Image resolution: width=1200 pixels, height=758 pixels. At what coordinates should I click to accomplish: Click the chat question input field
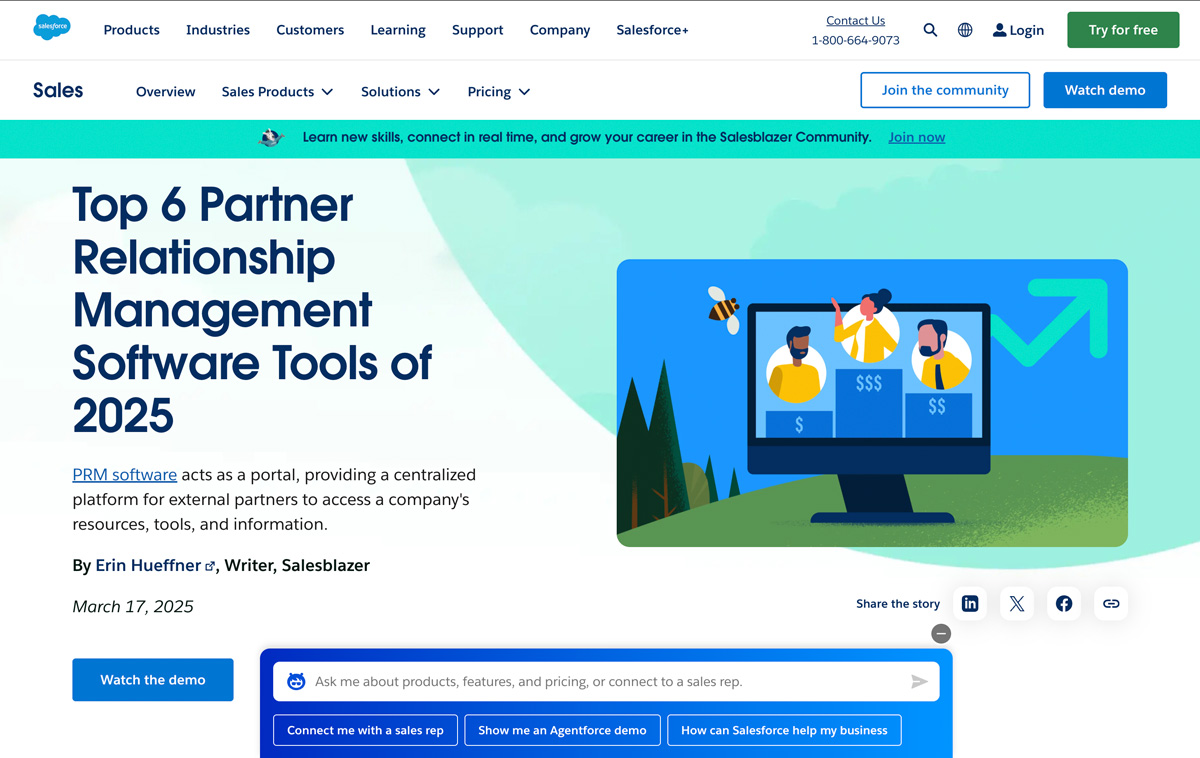600,681
